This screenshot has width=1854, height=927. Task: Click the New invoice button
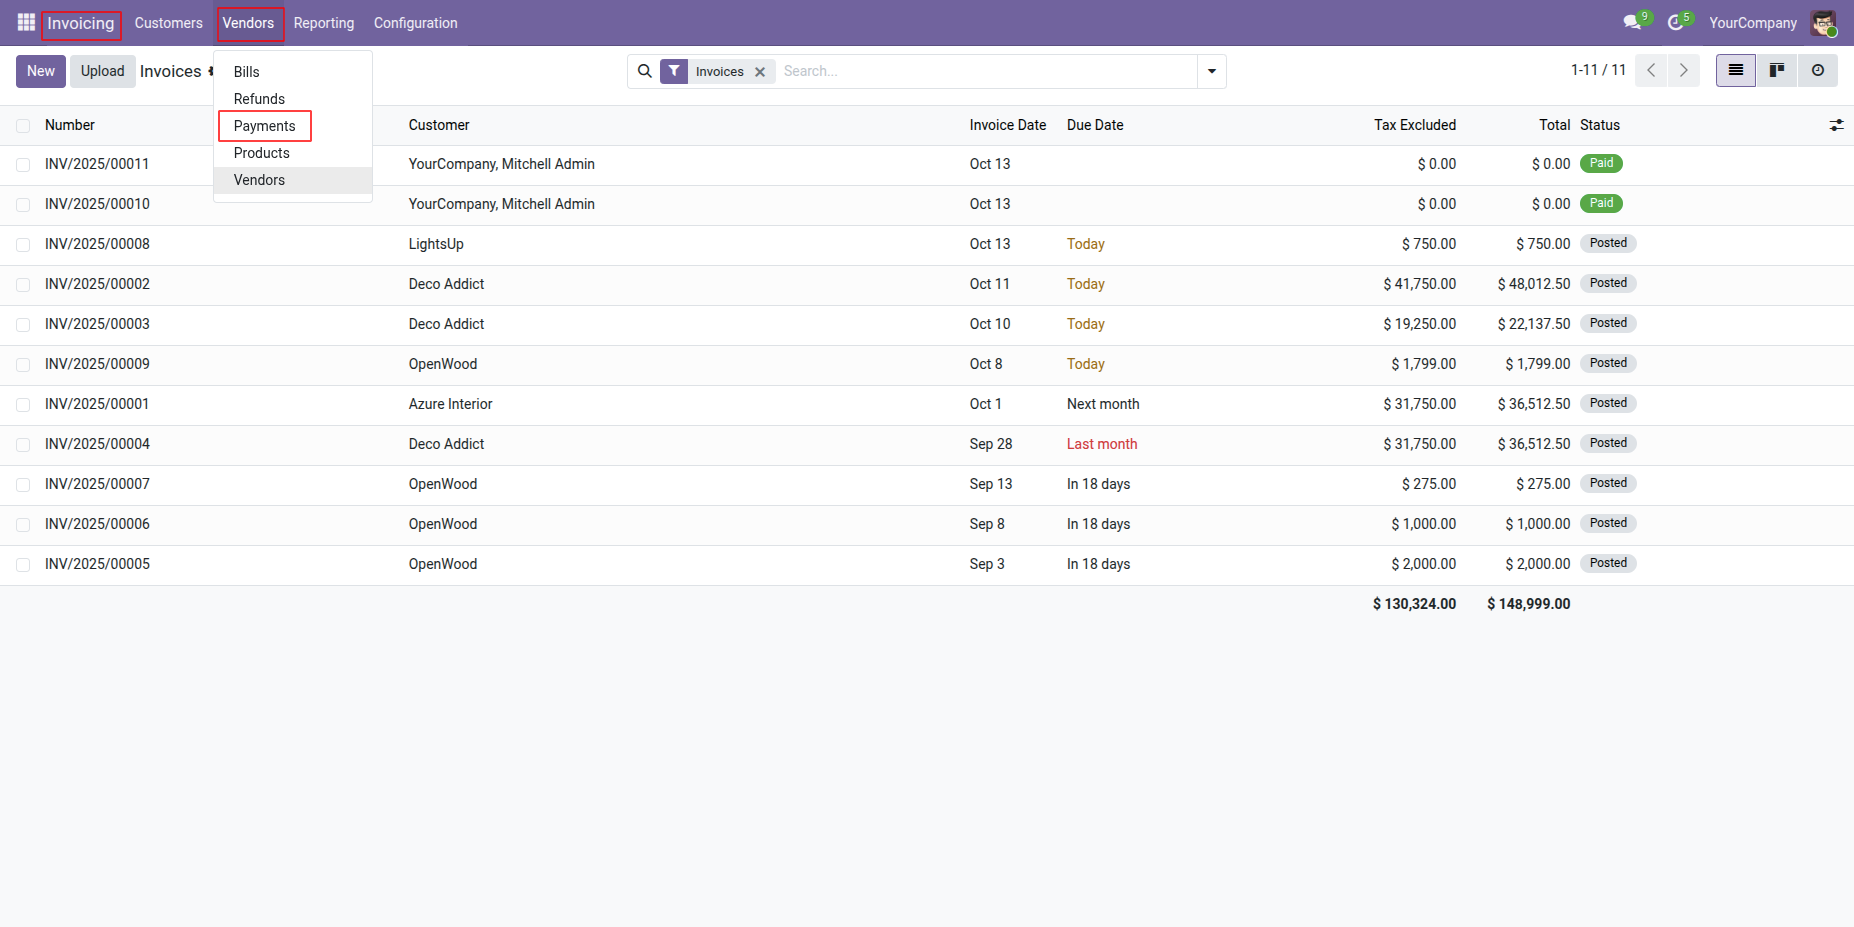pyautogui.click(x=41, y=71)
